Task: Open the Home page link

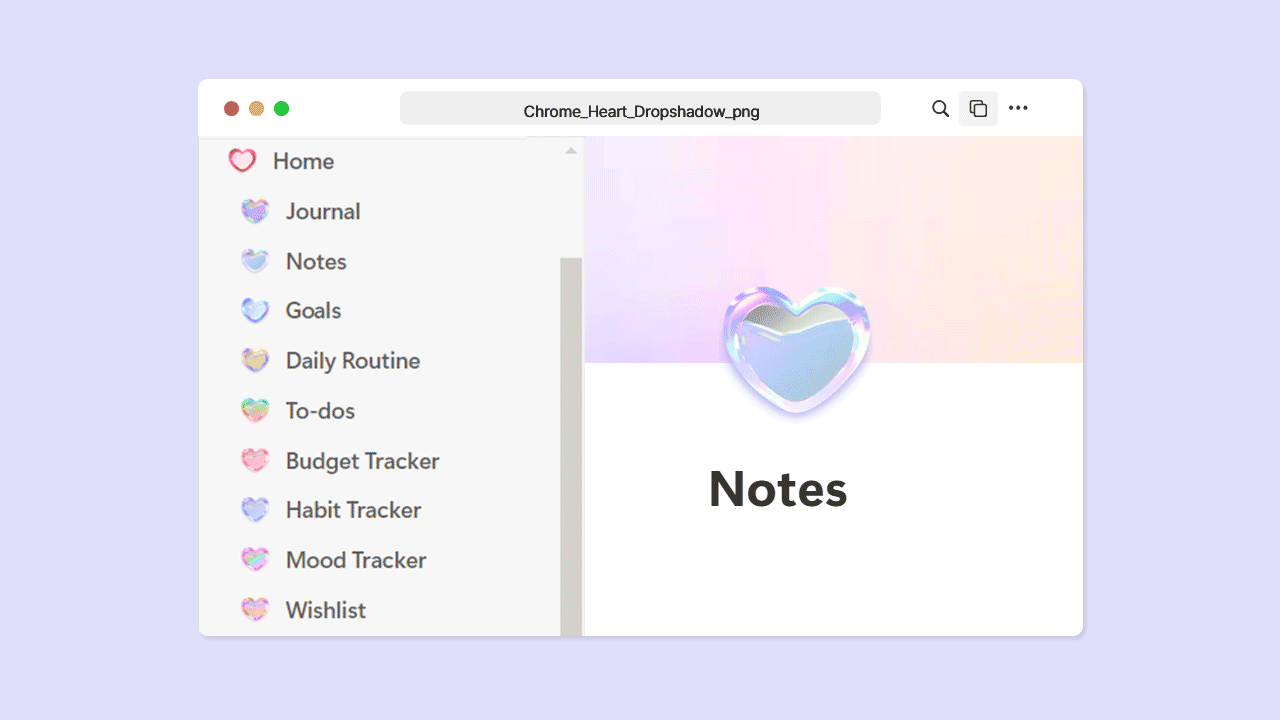Action: pos(303,161)
